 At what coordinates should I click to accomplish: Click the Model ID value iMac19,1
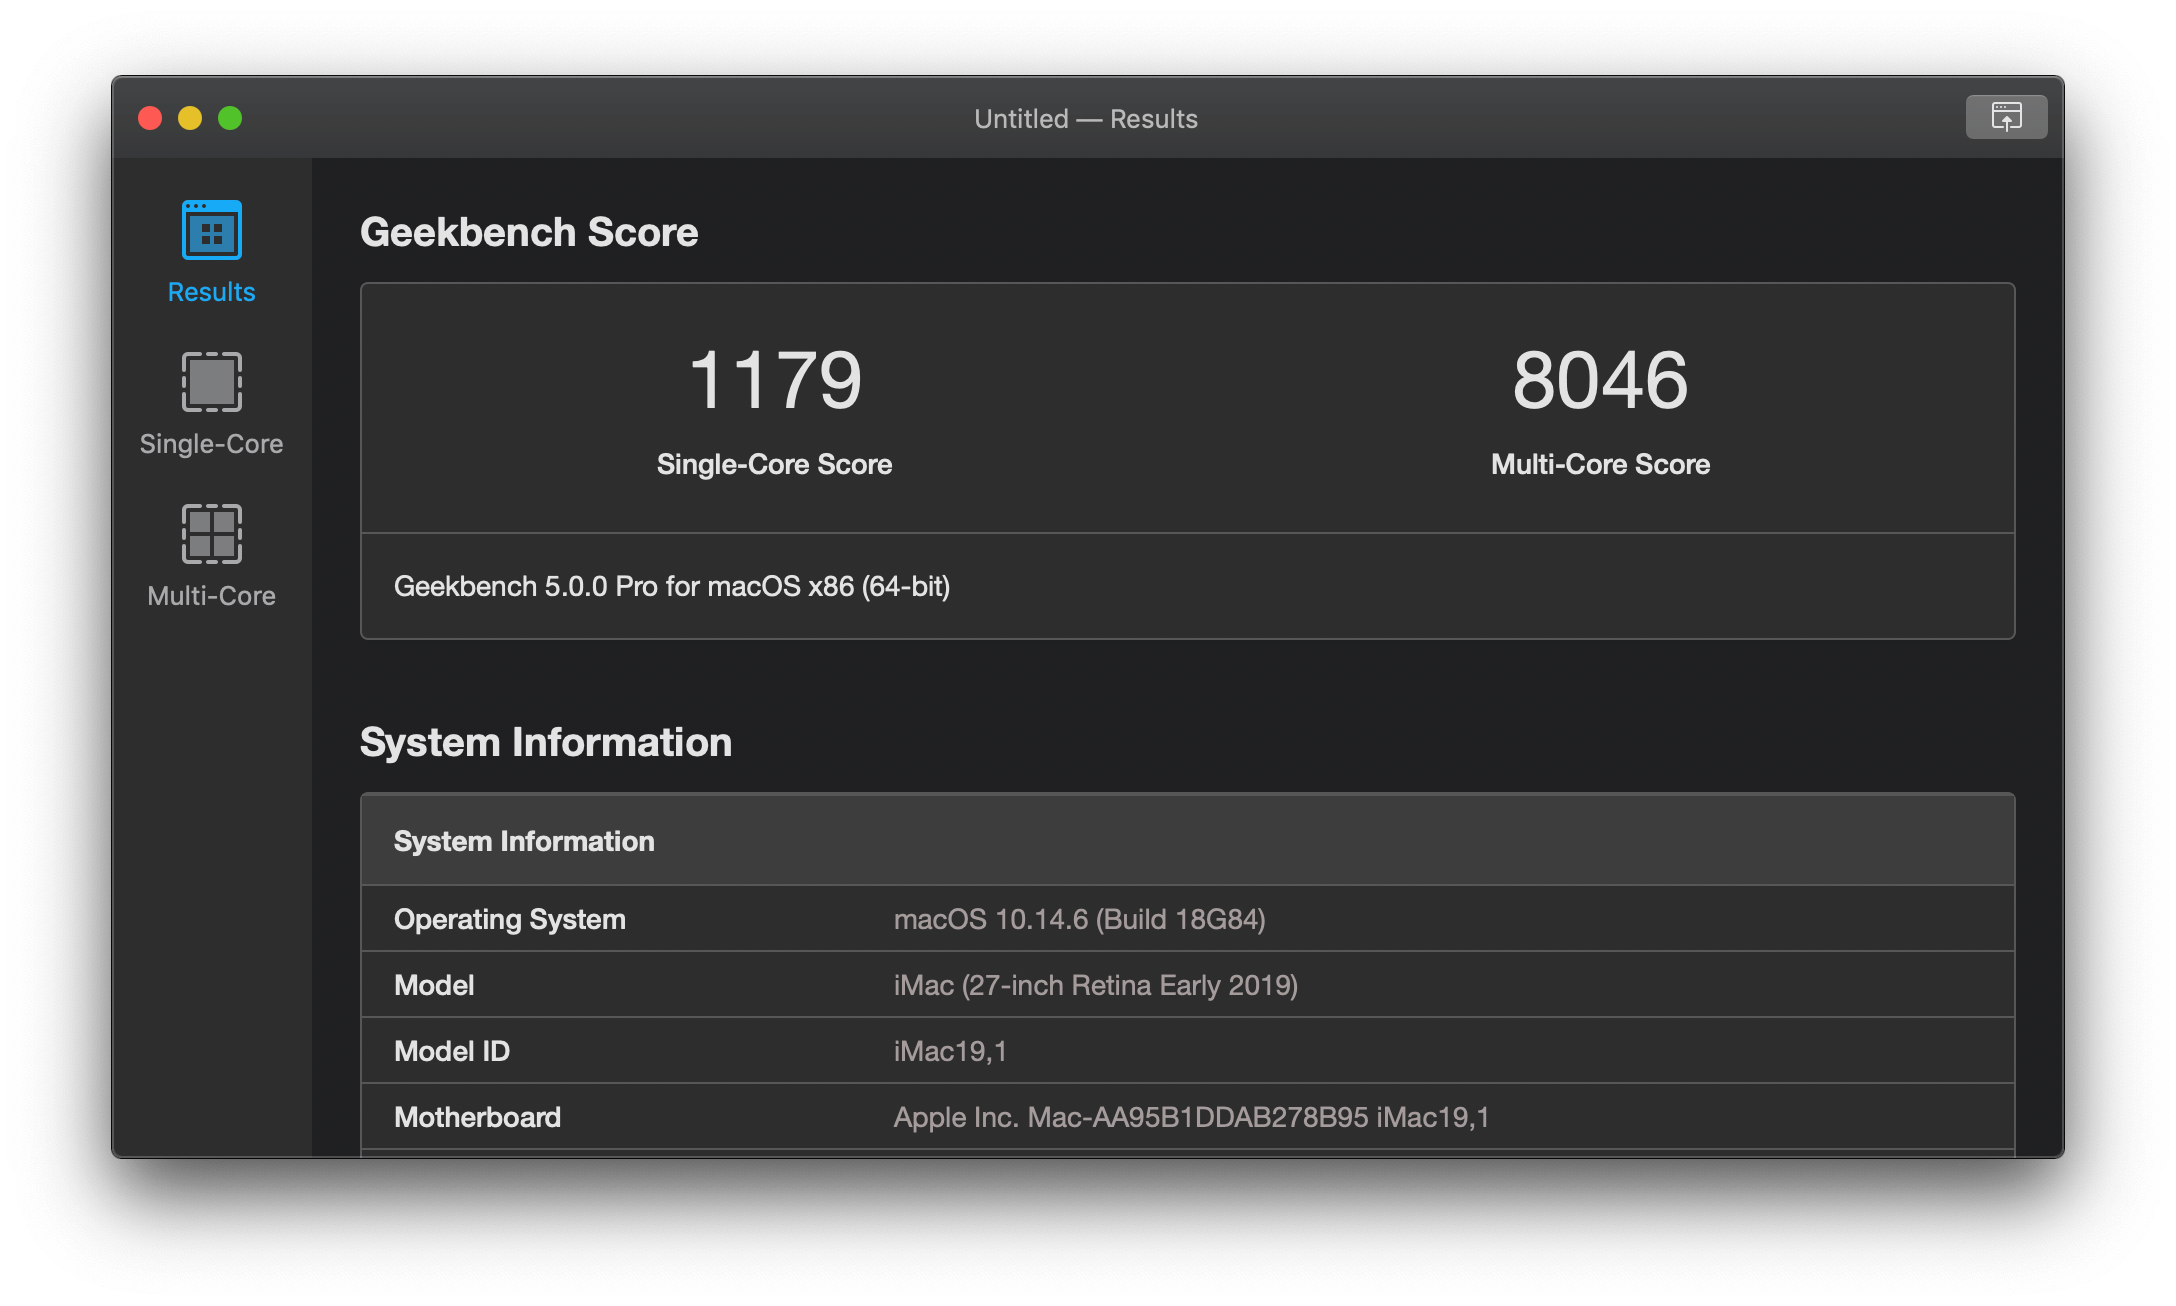click(951, 1051)
